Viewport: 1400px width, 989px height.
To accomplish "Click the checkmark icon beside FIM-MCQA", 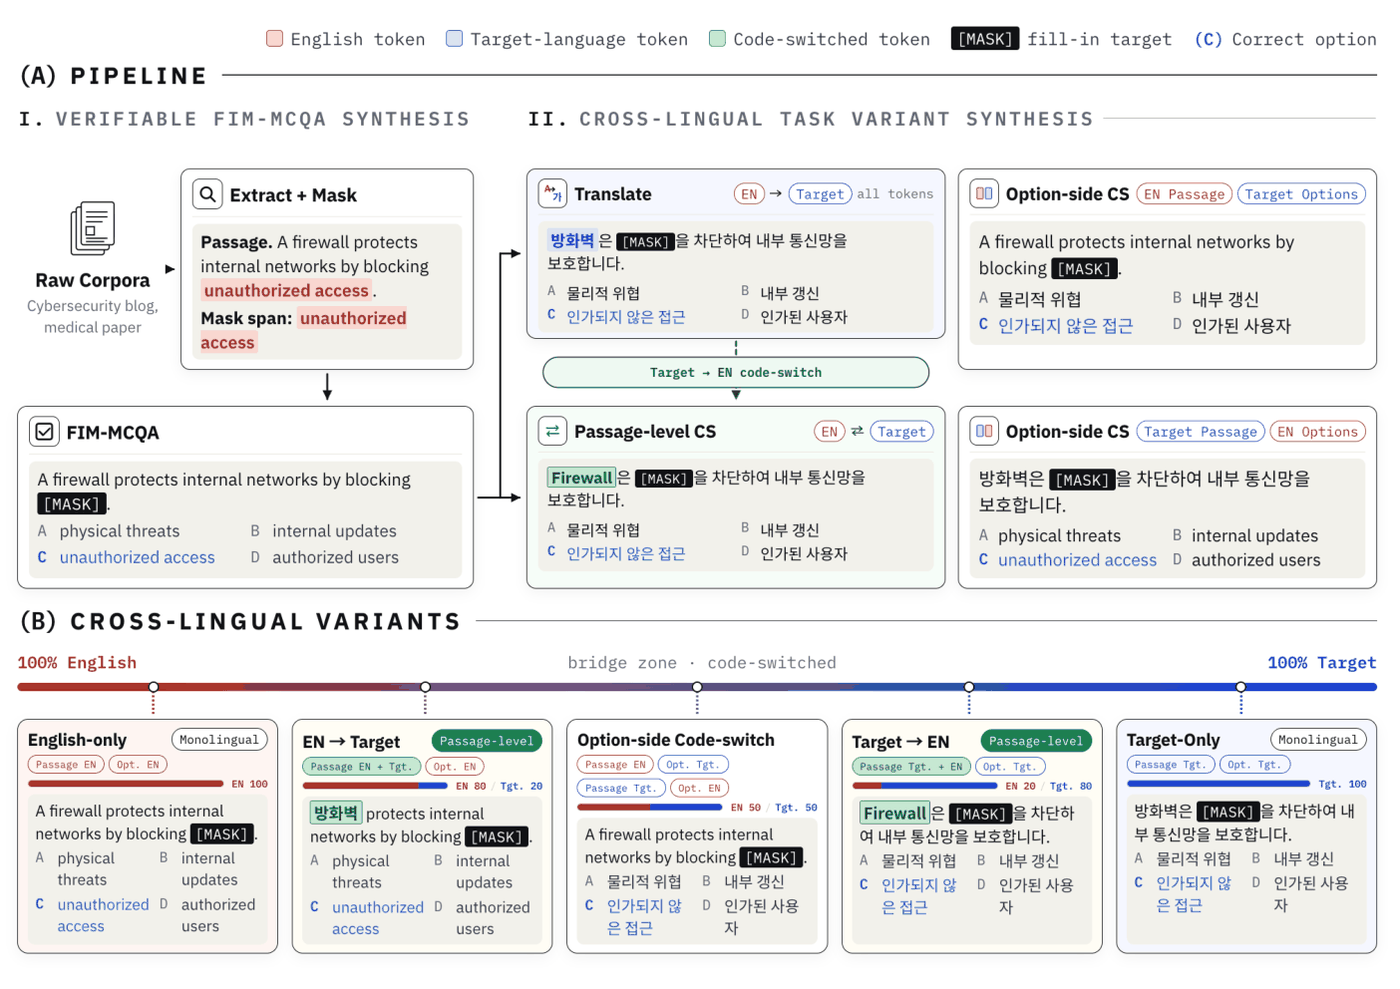I will 44,431.
